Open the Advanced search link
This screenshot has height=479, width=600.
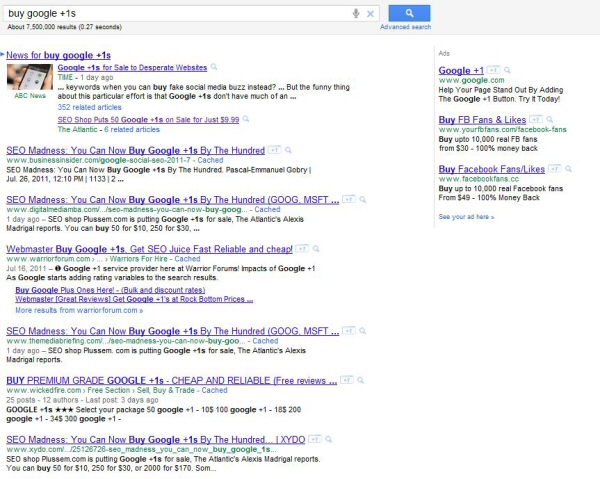tap(405, 27)
